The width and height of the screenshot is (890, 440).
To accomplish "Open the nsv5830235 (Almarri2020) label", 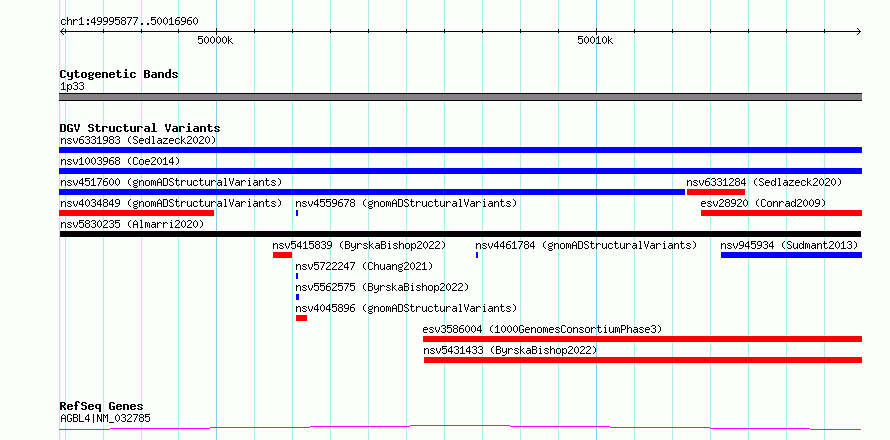I will click(x=132, y=224).
